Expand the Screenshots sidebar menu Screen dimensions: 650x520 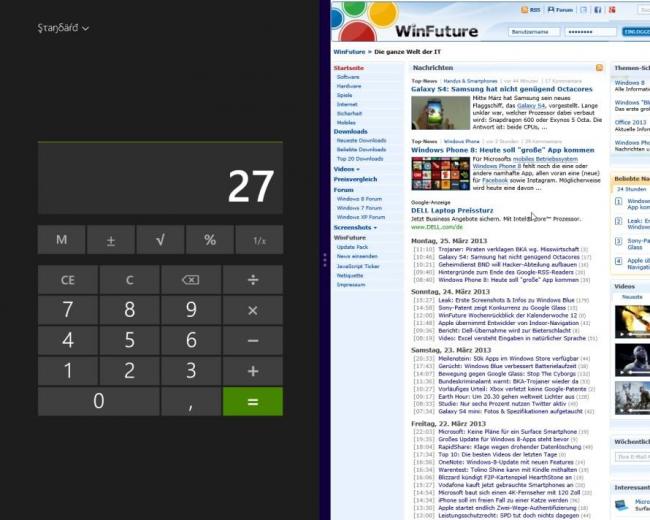pos(355,228)
